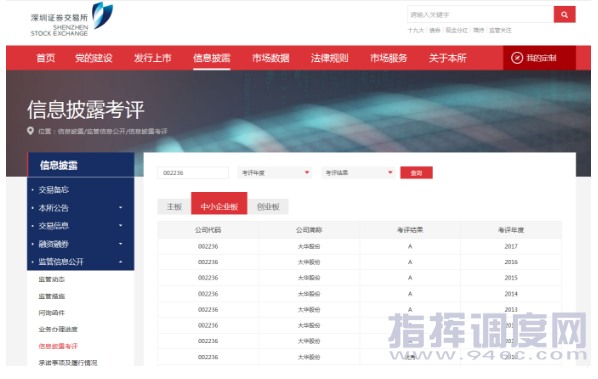Click the 我的定制 compass icon
598x379 pixels.
coord(517,58)
